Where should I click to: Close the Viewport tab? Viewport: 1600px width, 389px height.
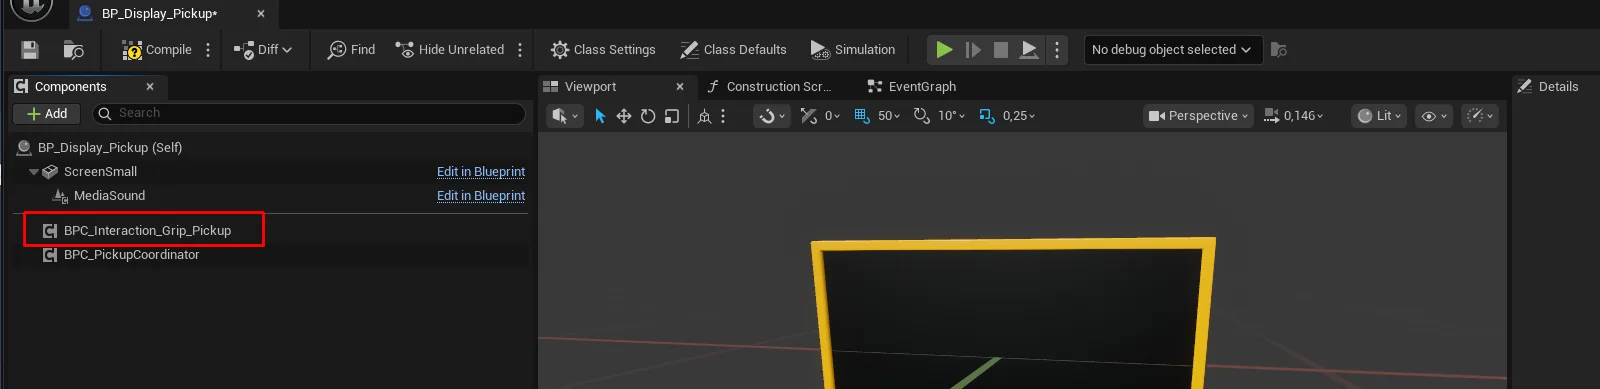coord(680,87)
